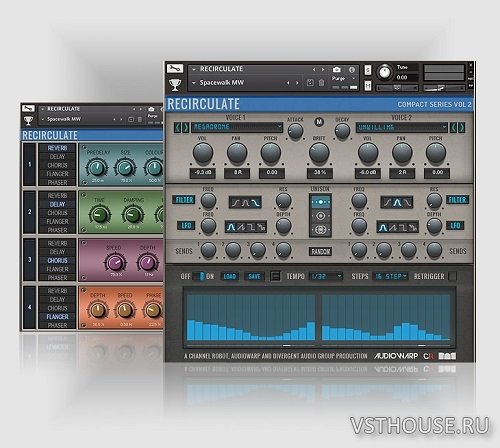
Task: Open the Voice 1 MEGADRONE sample dropdown
Action: [237, 127]
